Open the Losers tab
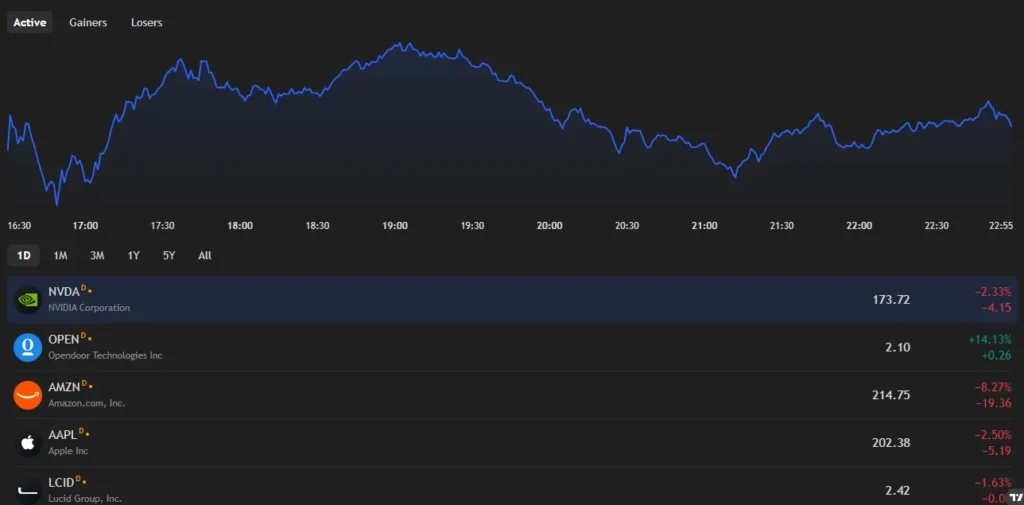 [x=146, y=22]
